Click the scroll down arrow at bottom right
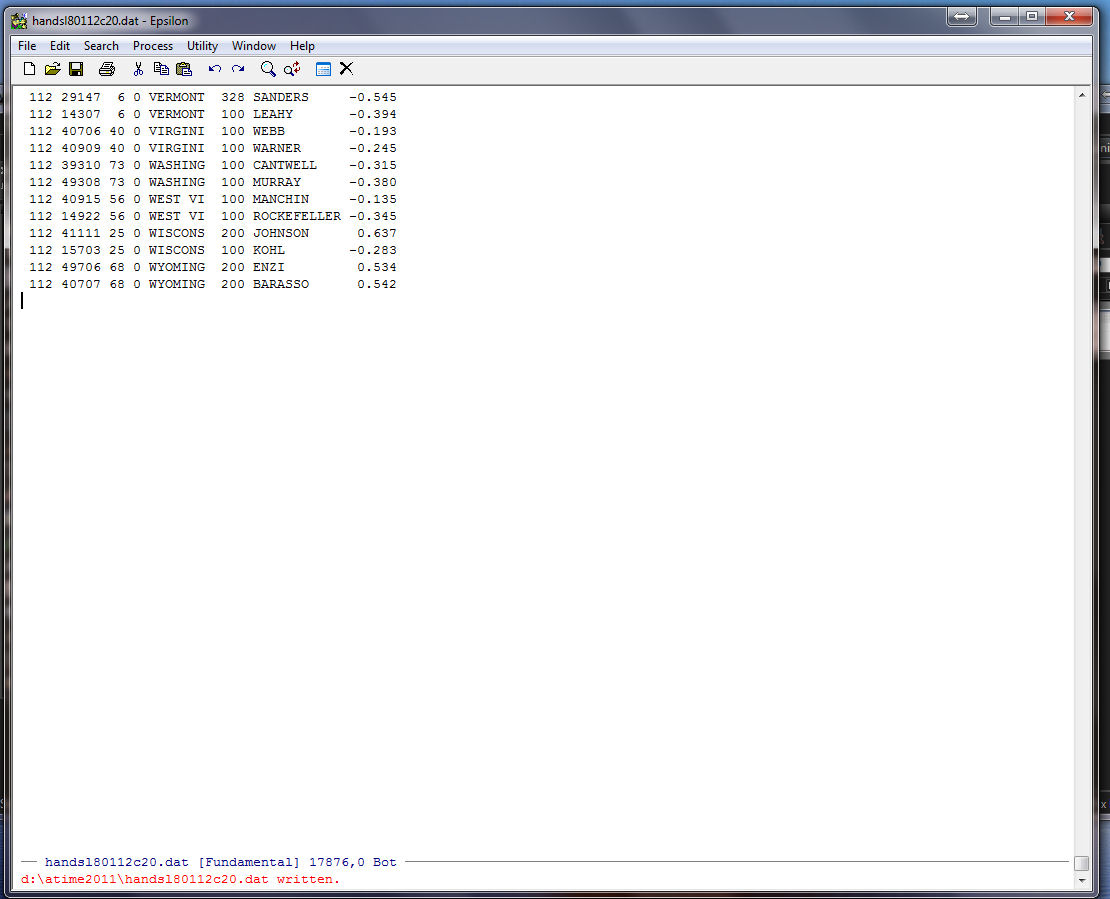Image resolution: width=1110 pixels, height=899 pixels. (1081, 881)
